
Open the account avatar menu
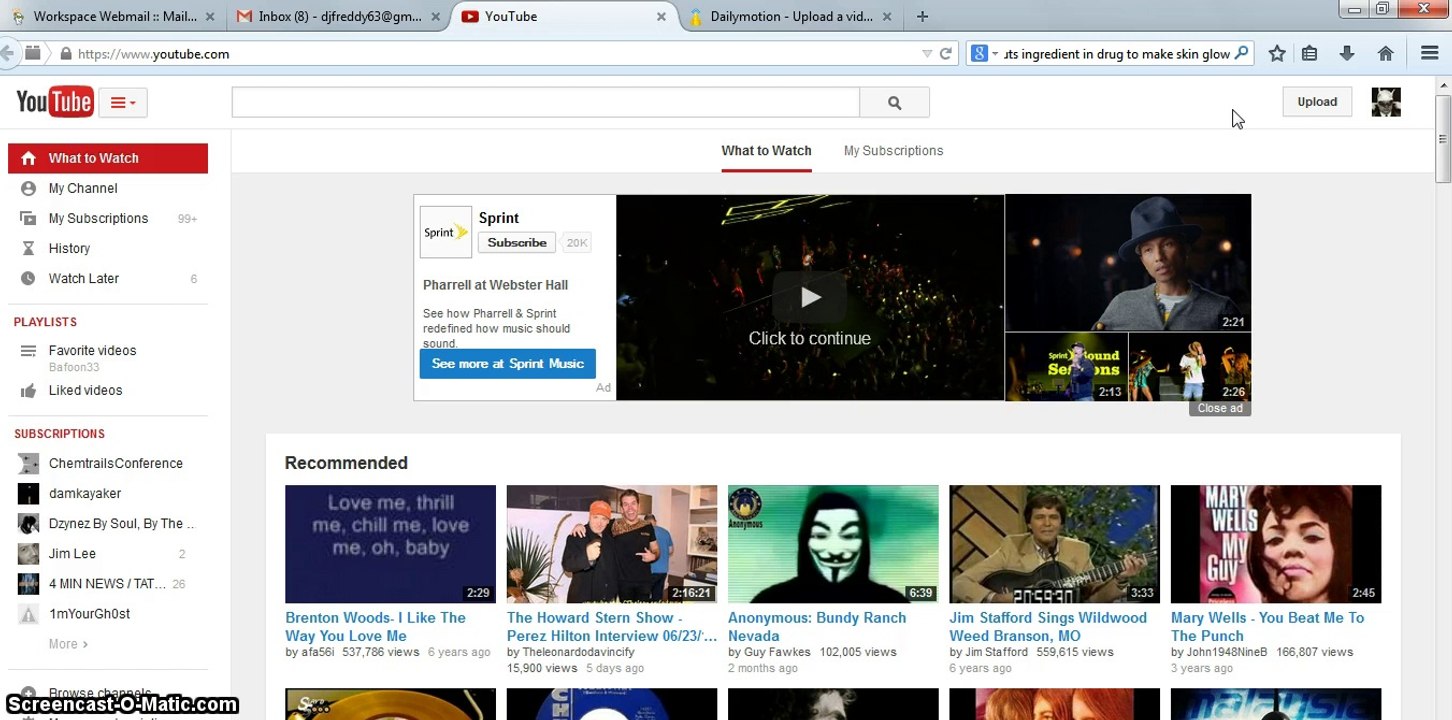pos(1386,102)
